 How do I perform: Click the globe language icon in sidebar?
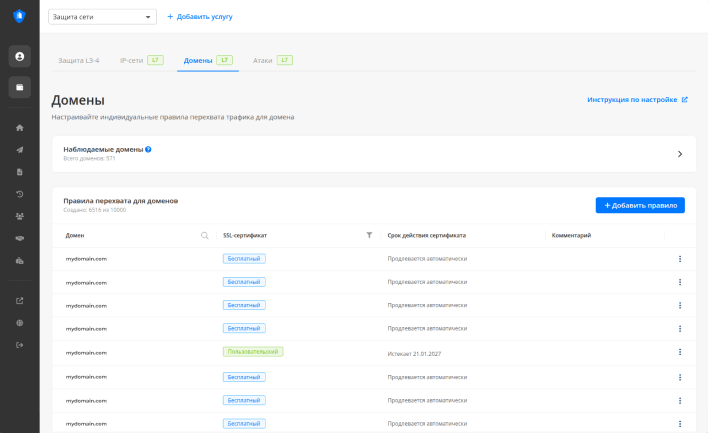pyautogui.click(x=20, y=323)
